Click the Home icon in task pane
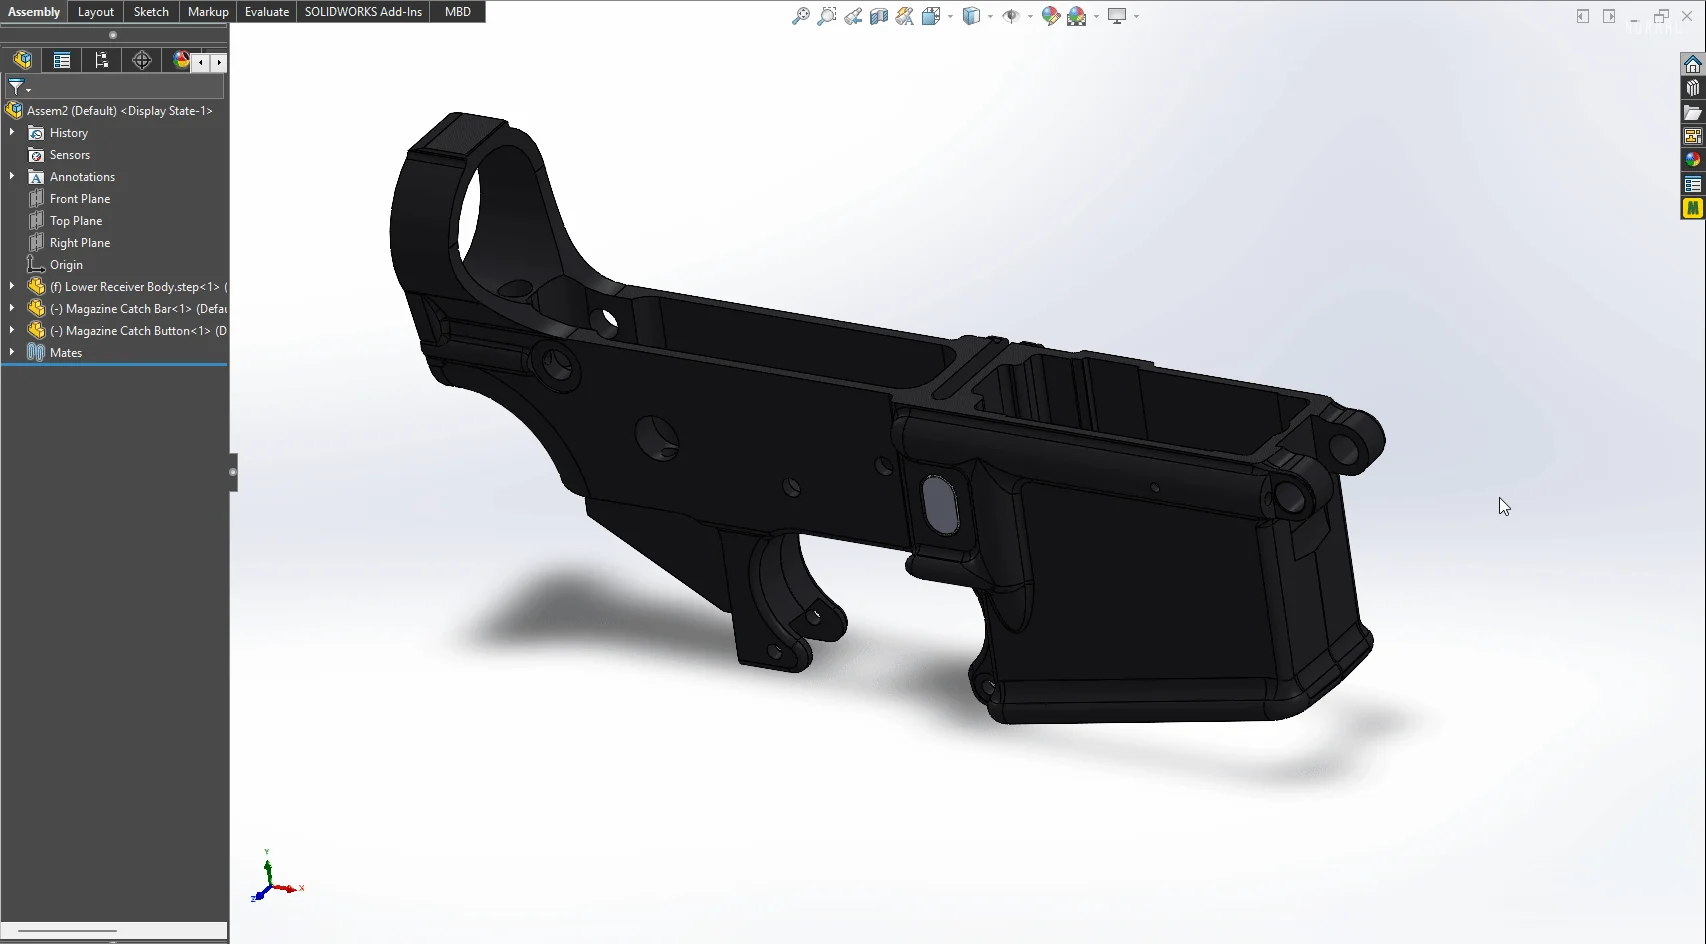 point(1692,63)
